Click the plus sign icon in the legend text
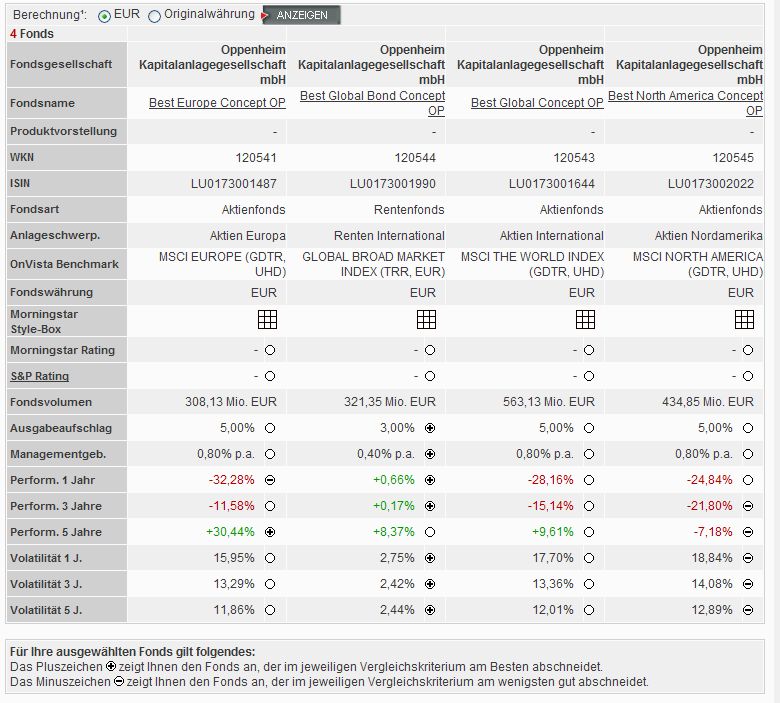 111,666
